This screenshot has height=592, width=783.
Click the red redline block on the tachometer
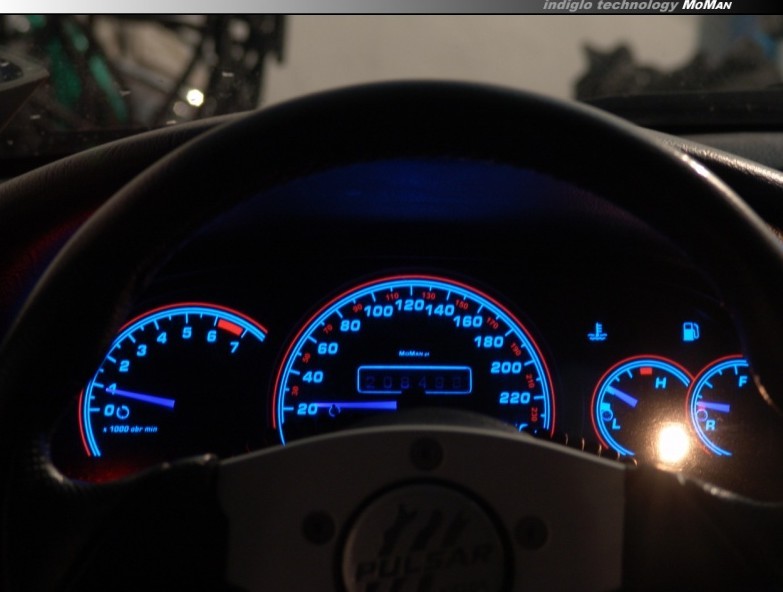pos(230,327)
